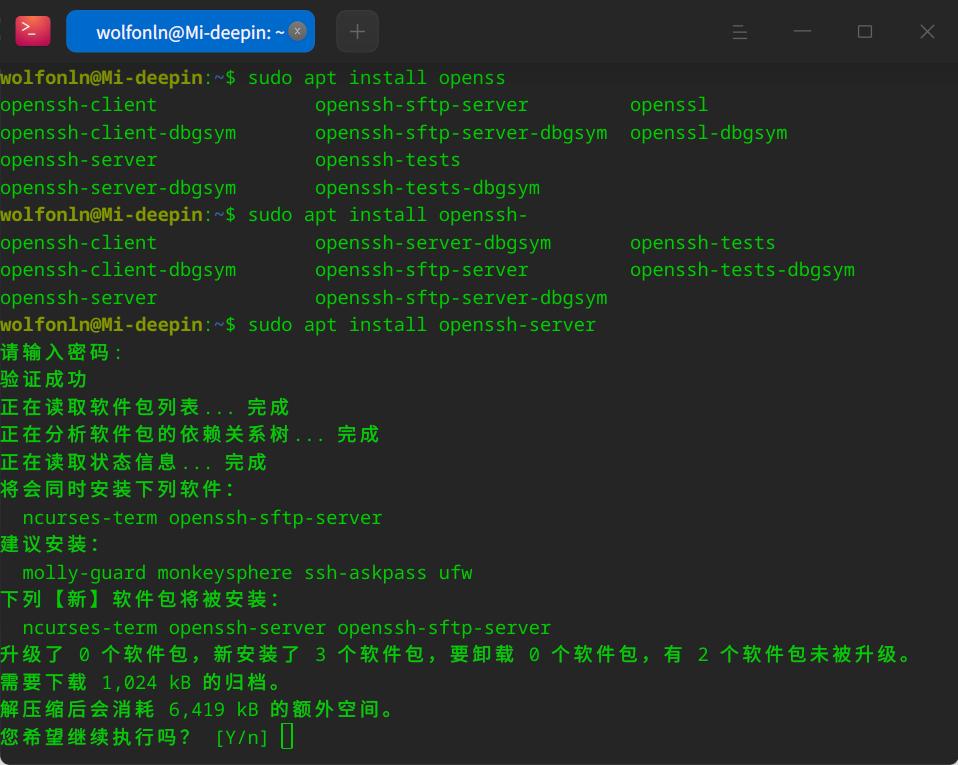This screenshot has width=958, height=765.
Task: Close the wolfonln@Mi-deepin tab
Action: coord(298,31)
